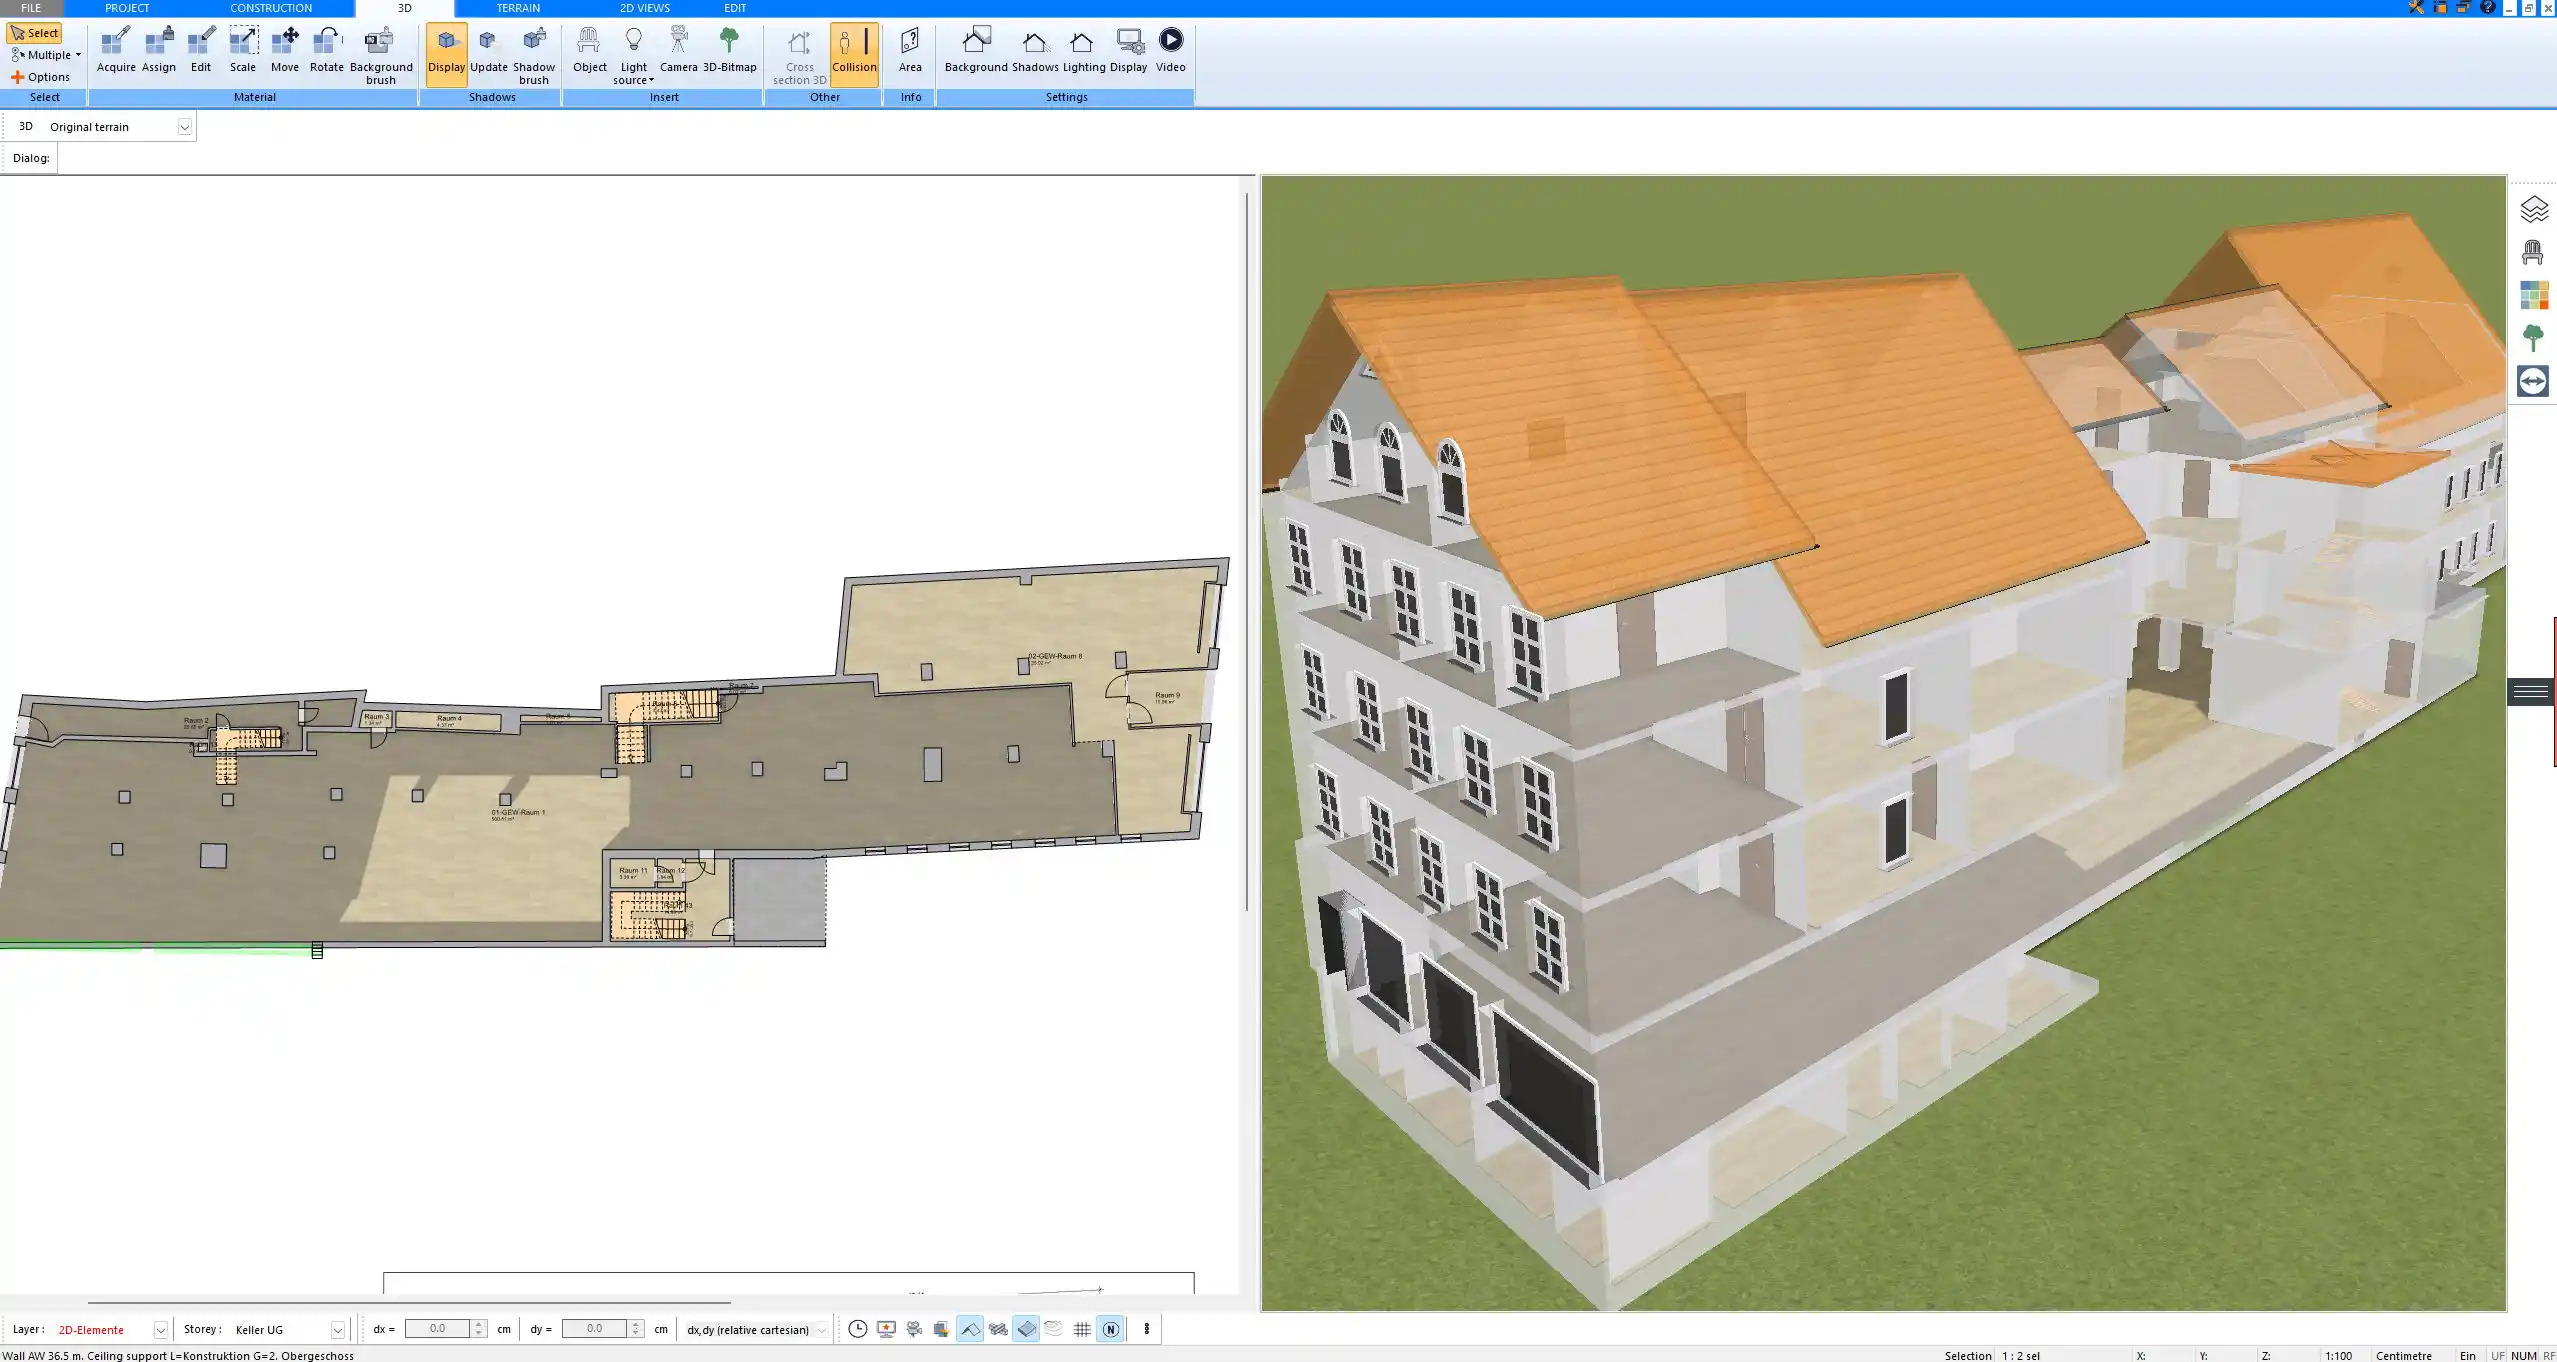The image size is (2557, 1362).
Task: Open the Storey Keller UG dropdown
Action: [338, 1330]
